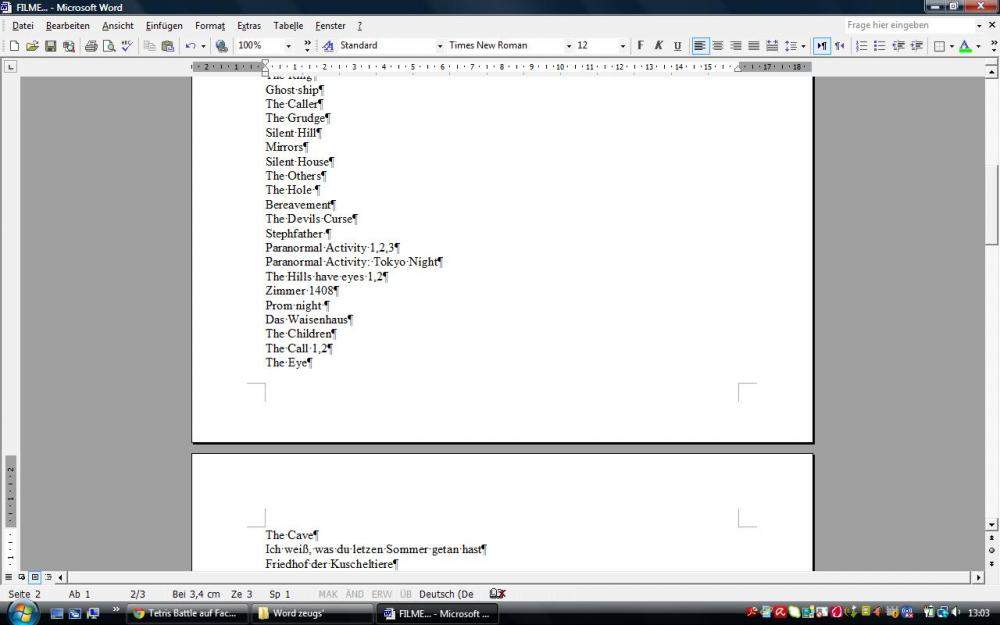Click the line spacing icon
This screenshot has width=1000, height=625.
click(791, 46)
